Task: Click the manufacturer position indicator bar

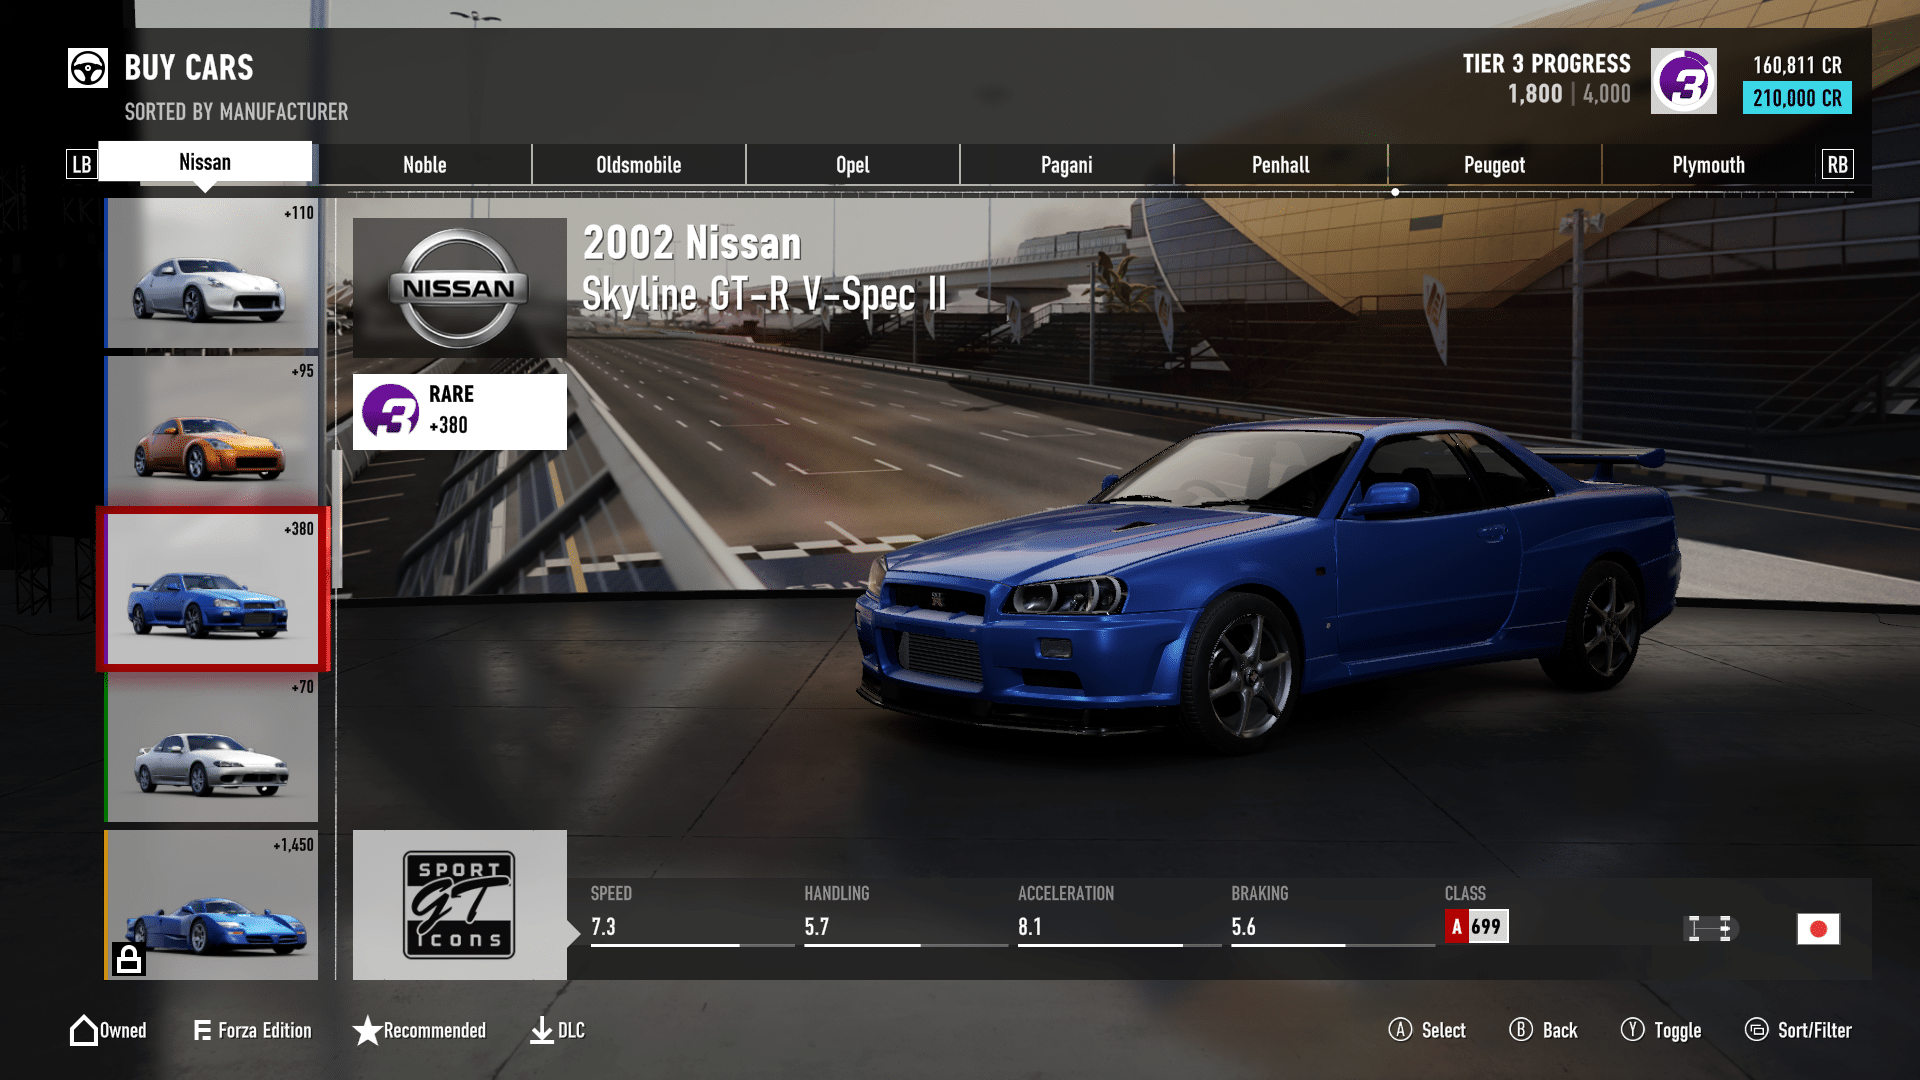Action: (x=1100, y=192)
